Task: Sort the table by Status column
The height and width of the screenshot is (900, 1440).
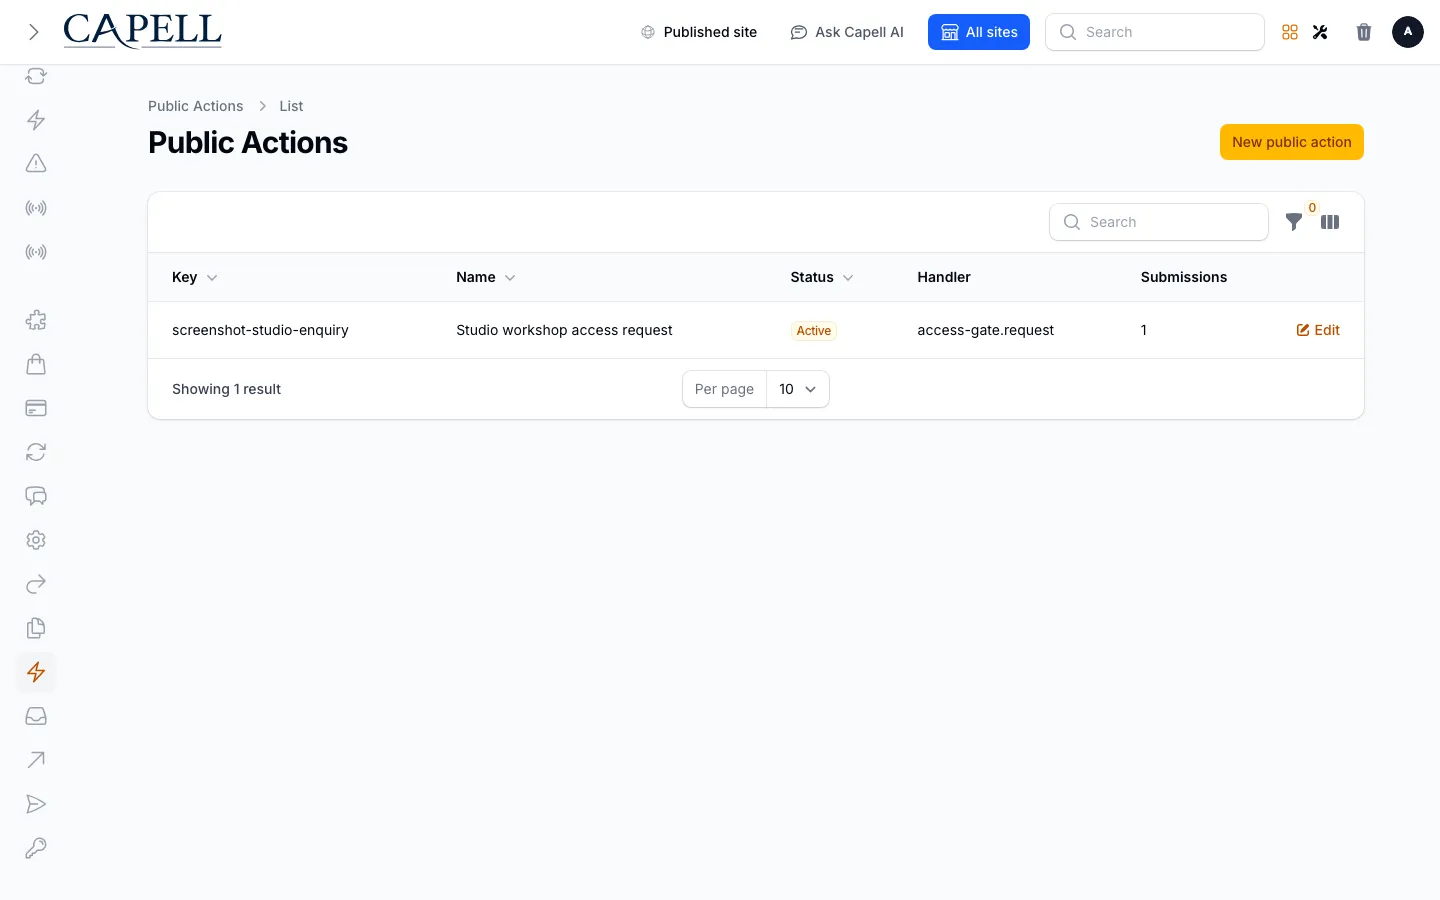Action: (x=822, y=277)
